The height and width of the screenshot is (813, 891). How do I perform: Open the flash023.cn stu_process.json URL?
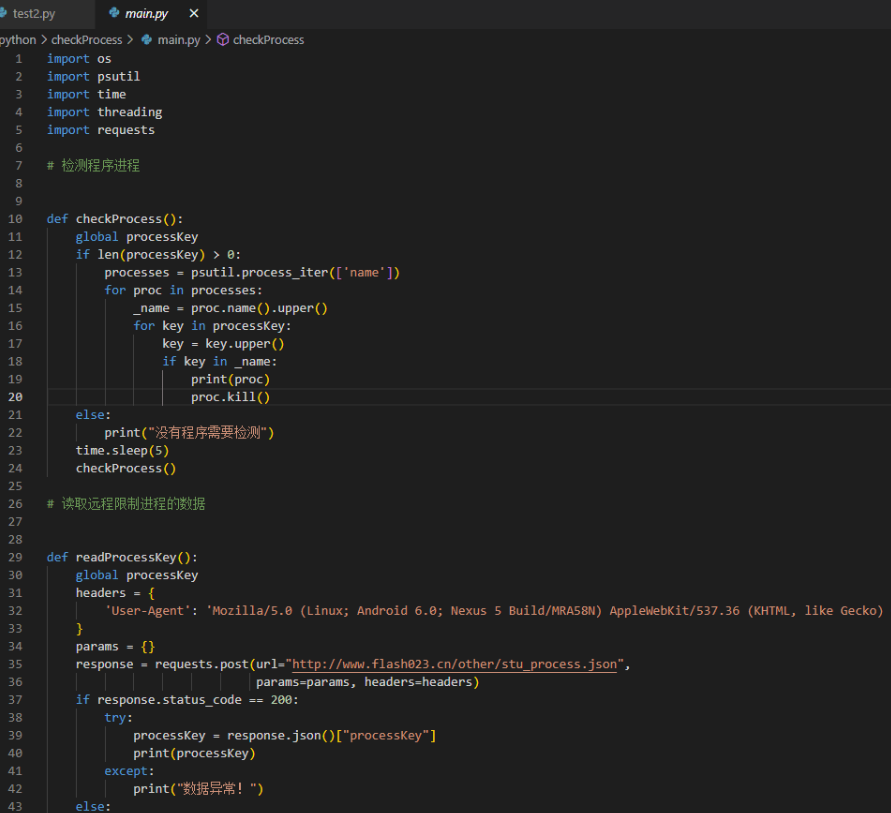pos(454,665)
